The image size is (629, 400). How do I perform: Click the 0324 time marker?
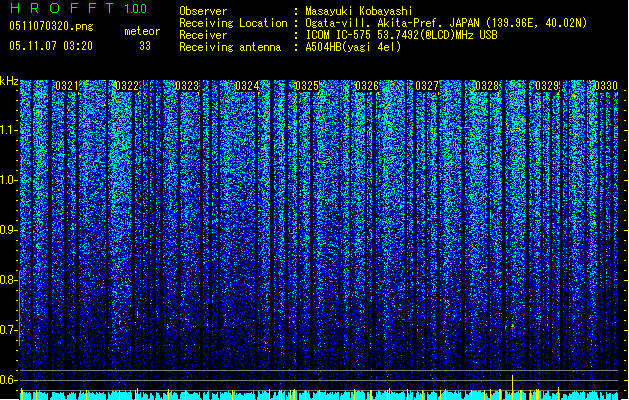(x=247, y=86)
